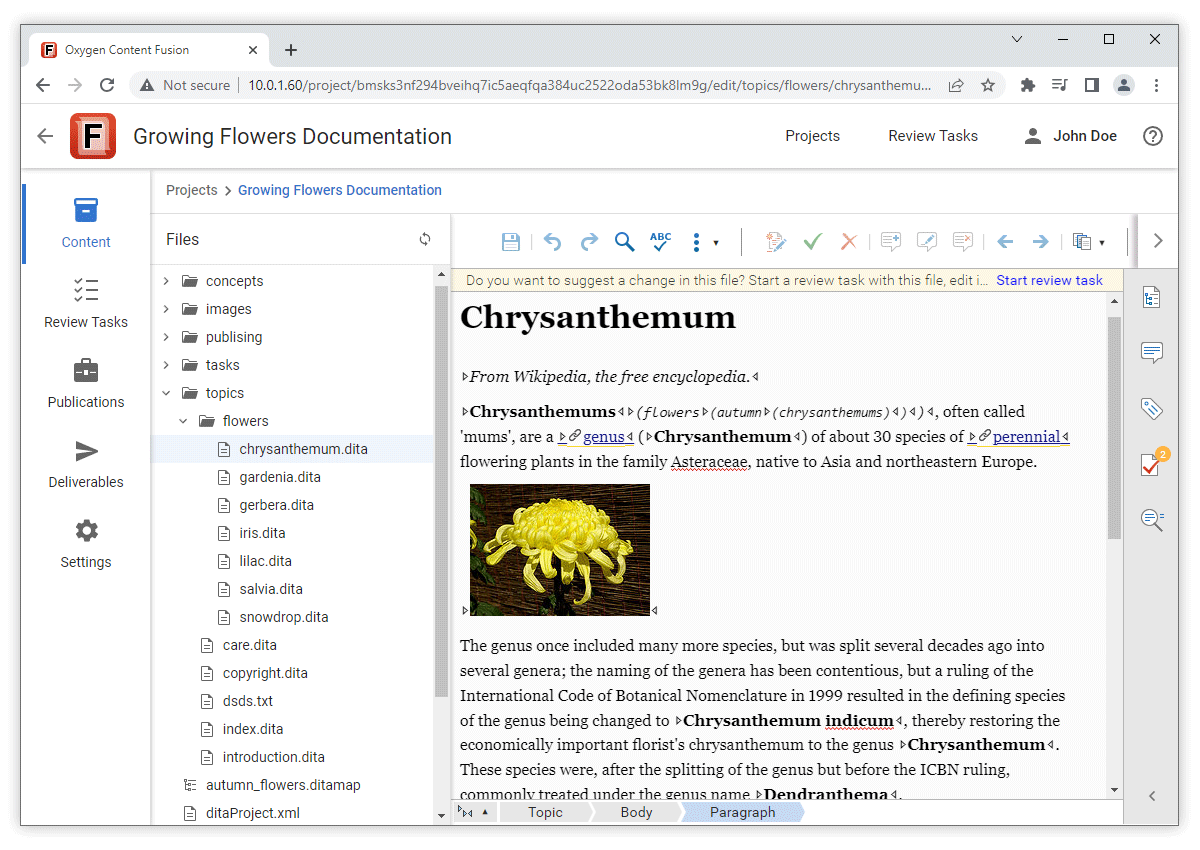Open Settings in left sidebar

(86, 543)
